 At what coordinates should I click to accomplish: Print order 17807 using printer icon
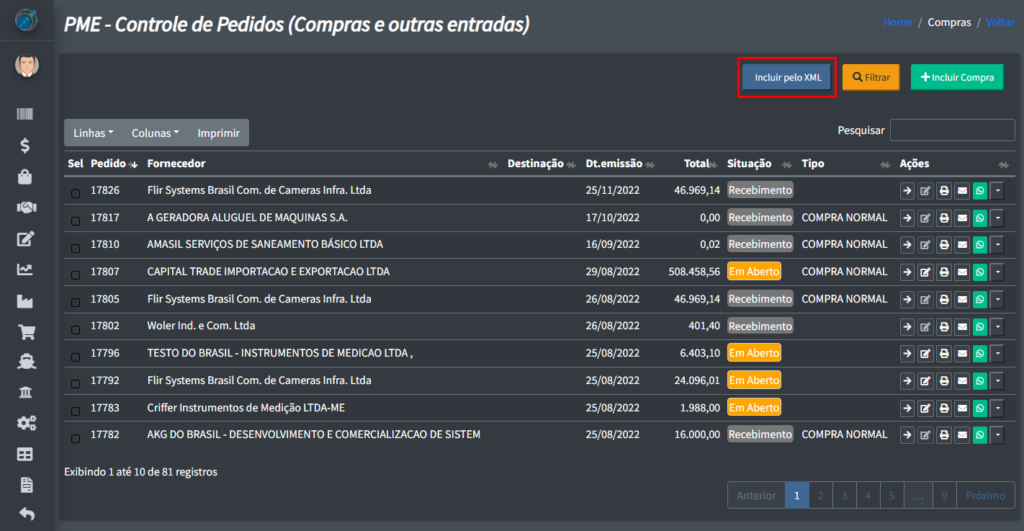pyautogui.click(x=943, y=272)
